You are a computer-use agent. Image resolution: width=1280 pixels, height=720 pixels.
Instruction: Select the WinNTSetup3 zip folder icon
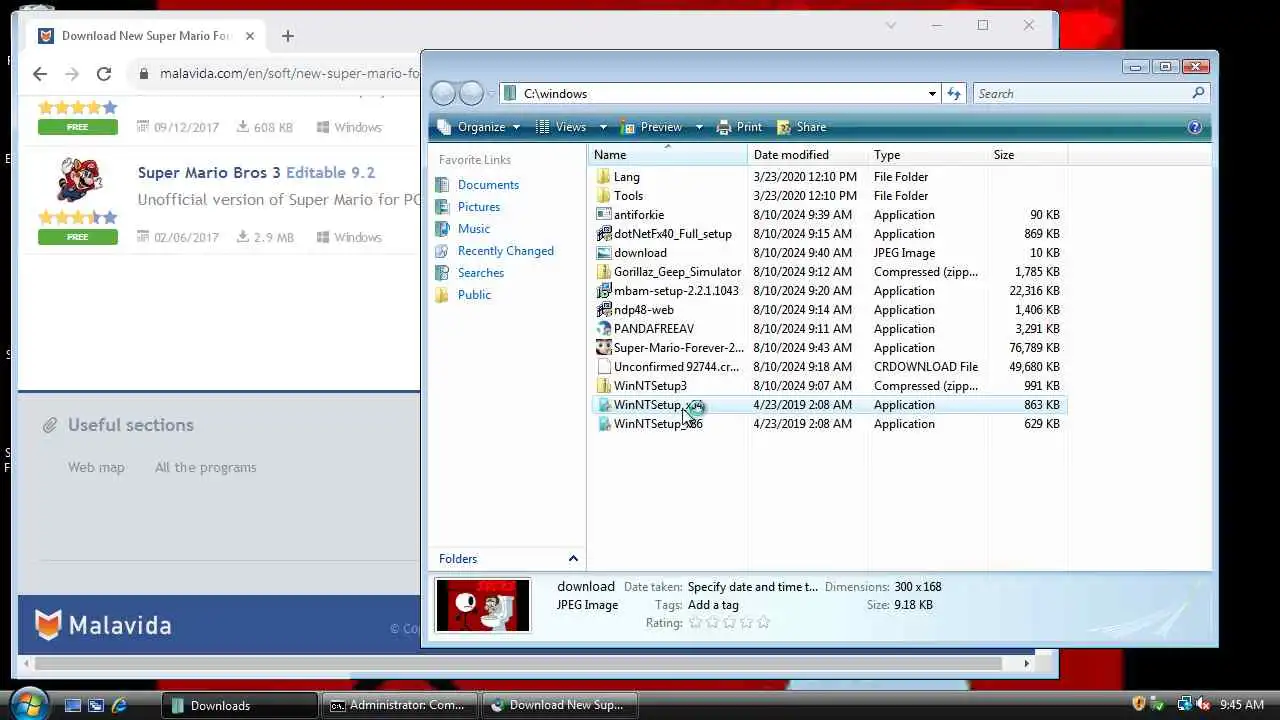pos(603,386)
